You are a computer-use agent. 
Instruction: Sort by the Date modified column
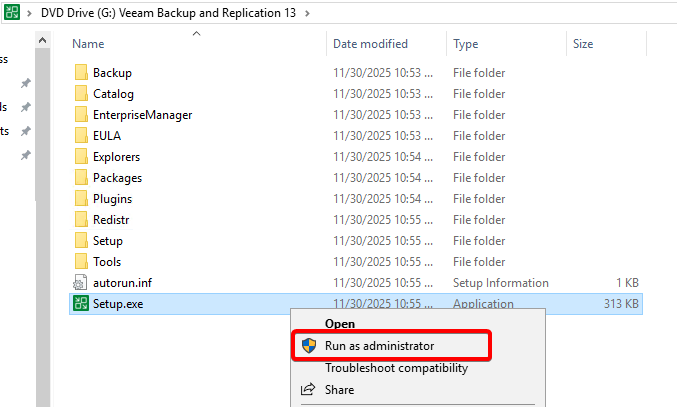(370, 44)
